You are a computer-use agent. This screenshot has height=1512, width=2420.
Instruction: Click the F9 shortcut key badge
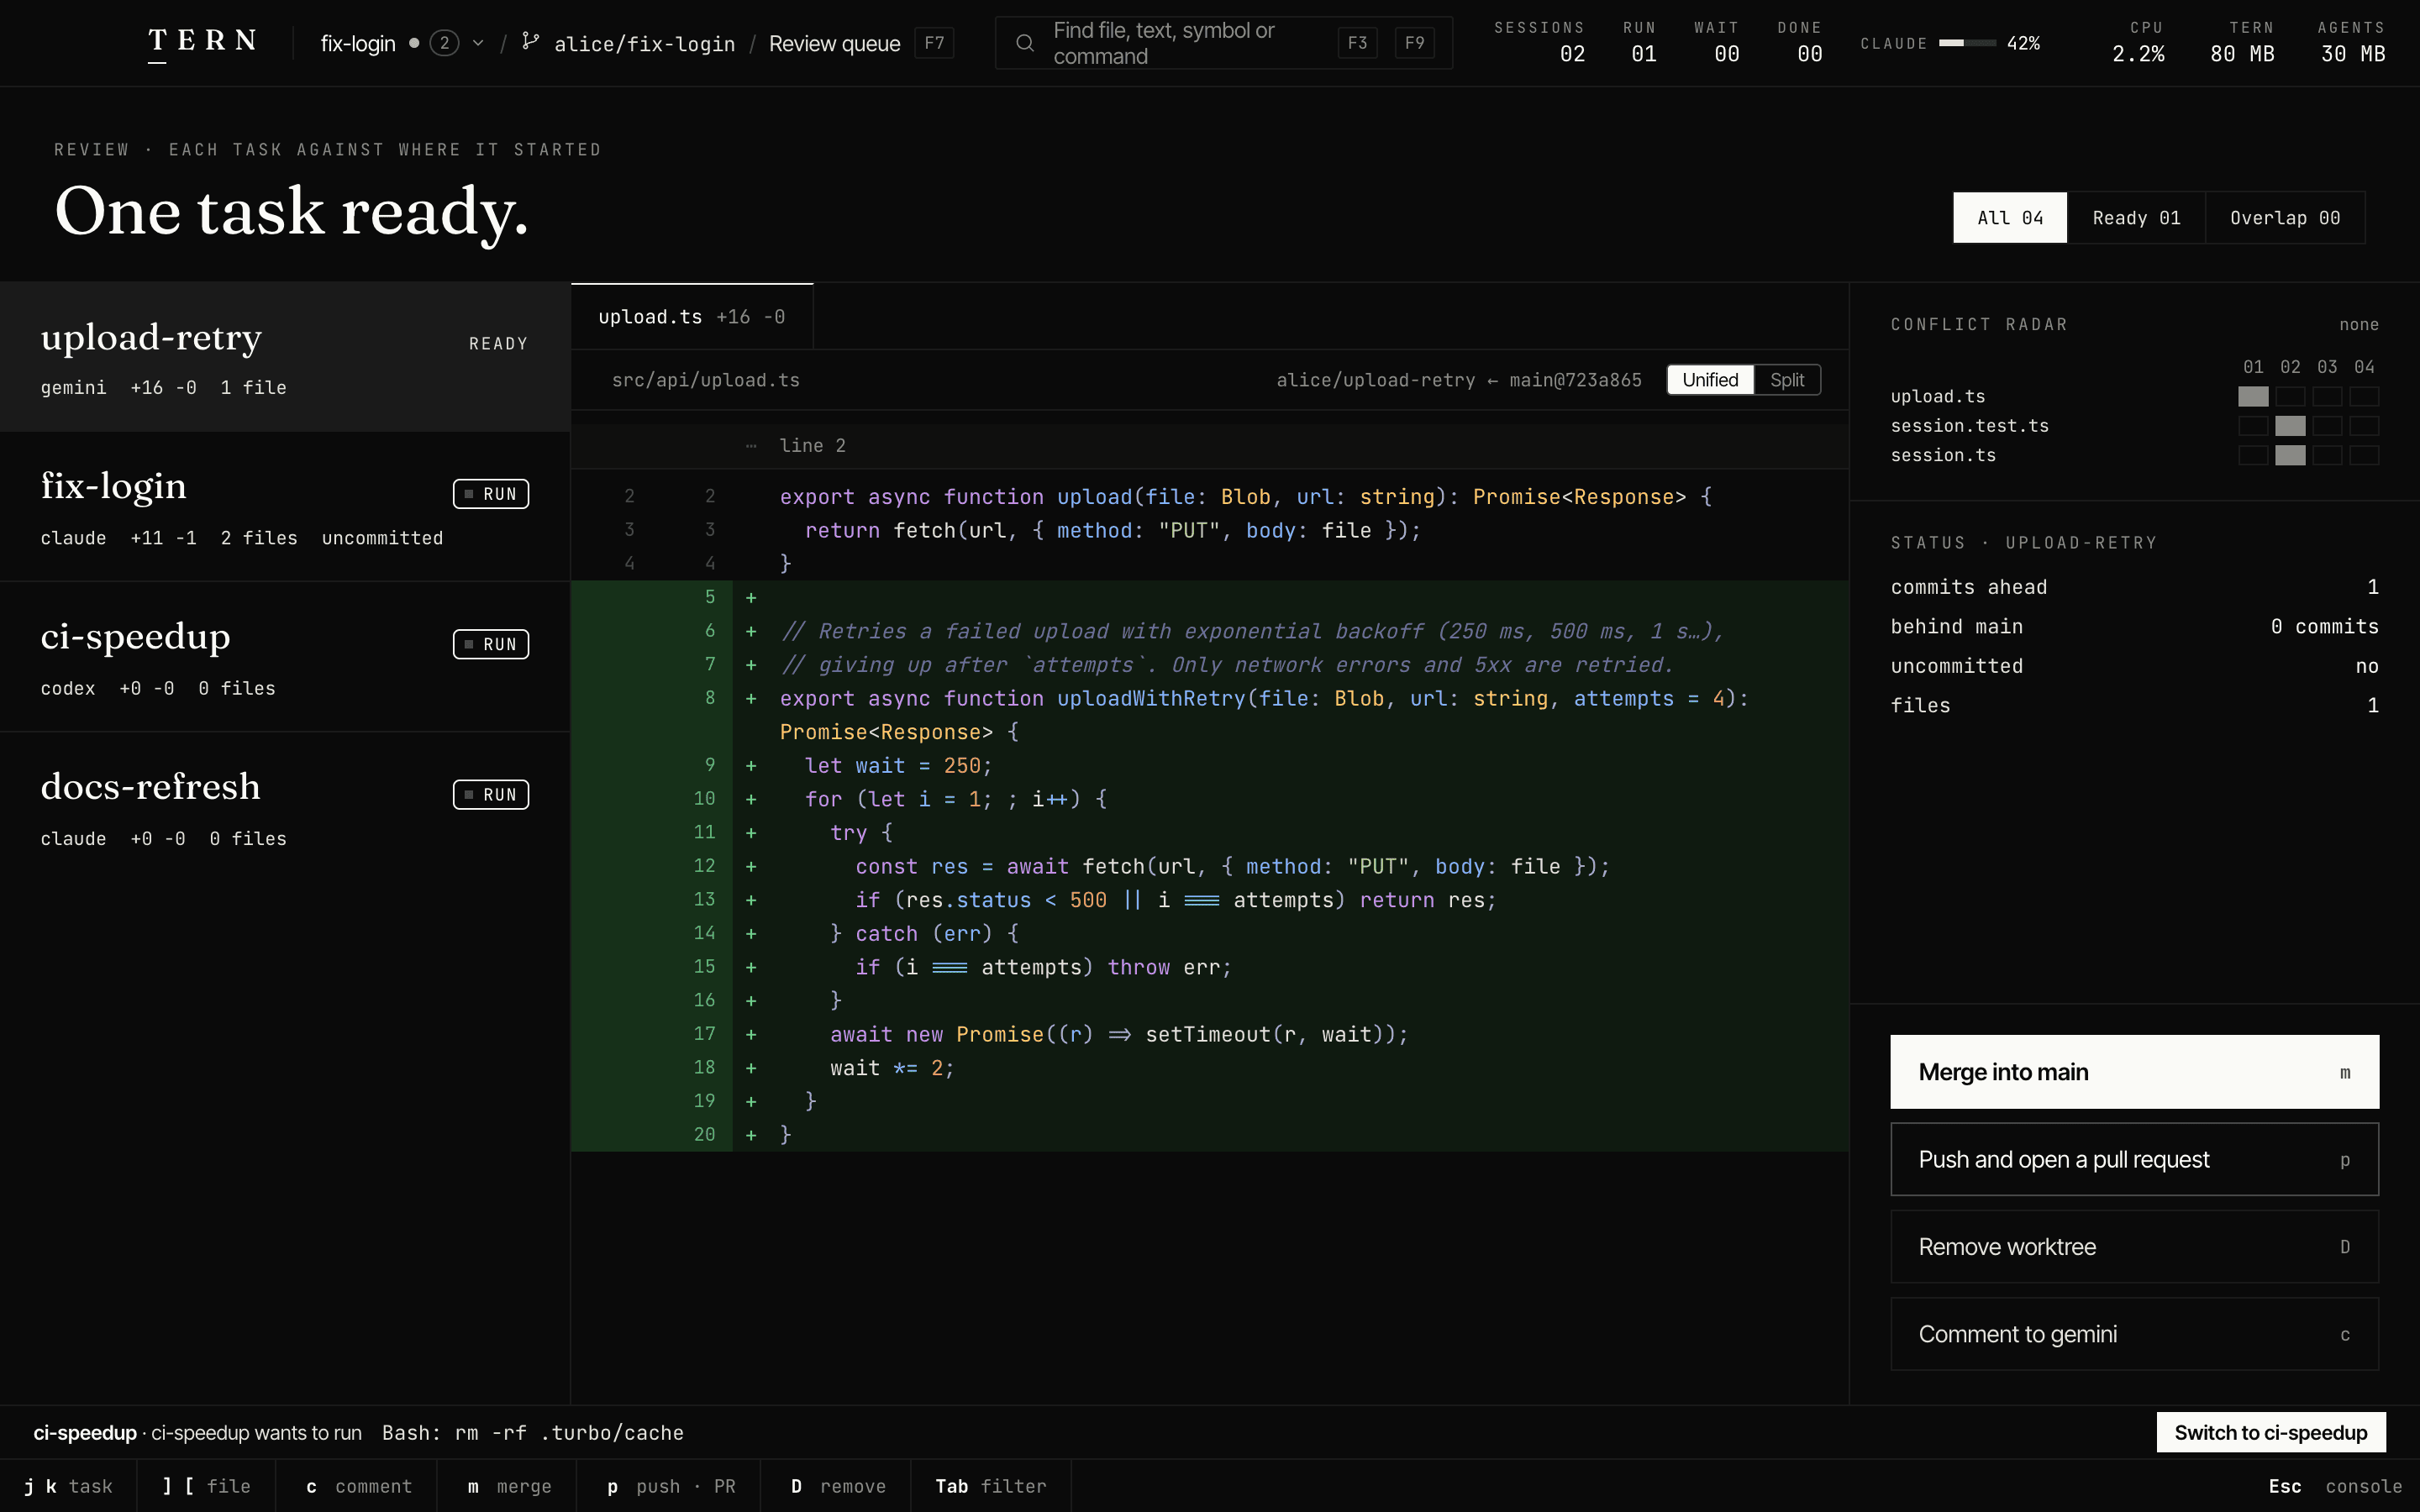pos(1414,43)
